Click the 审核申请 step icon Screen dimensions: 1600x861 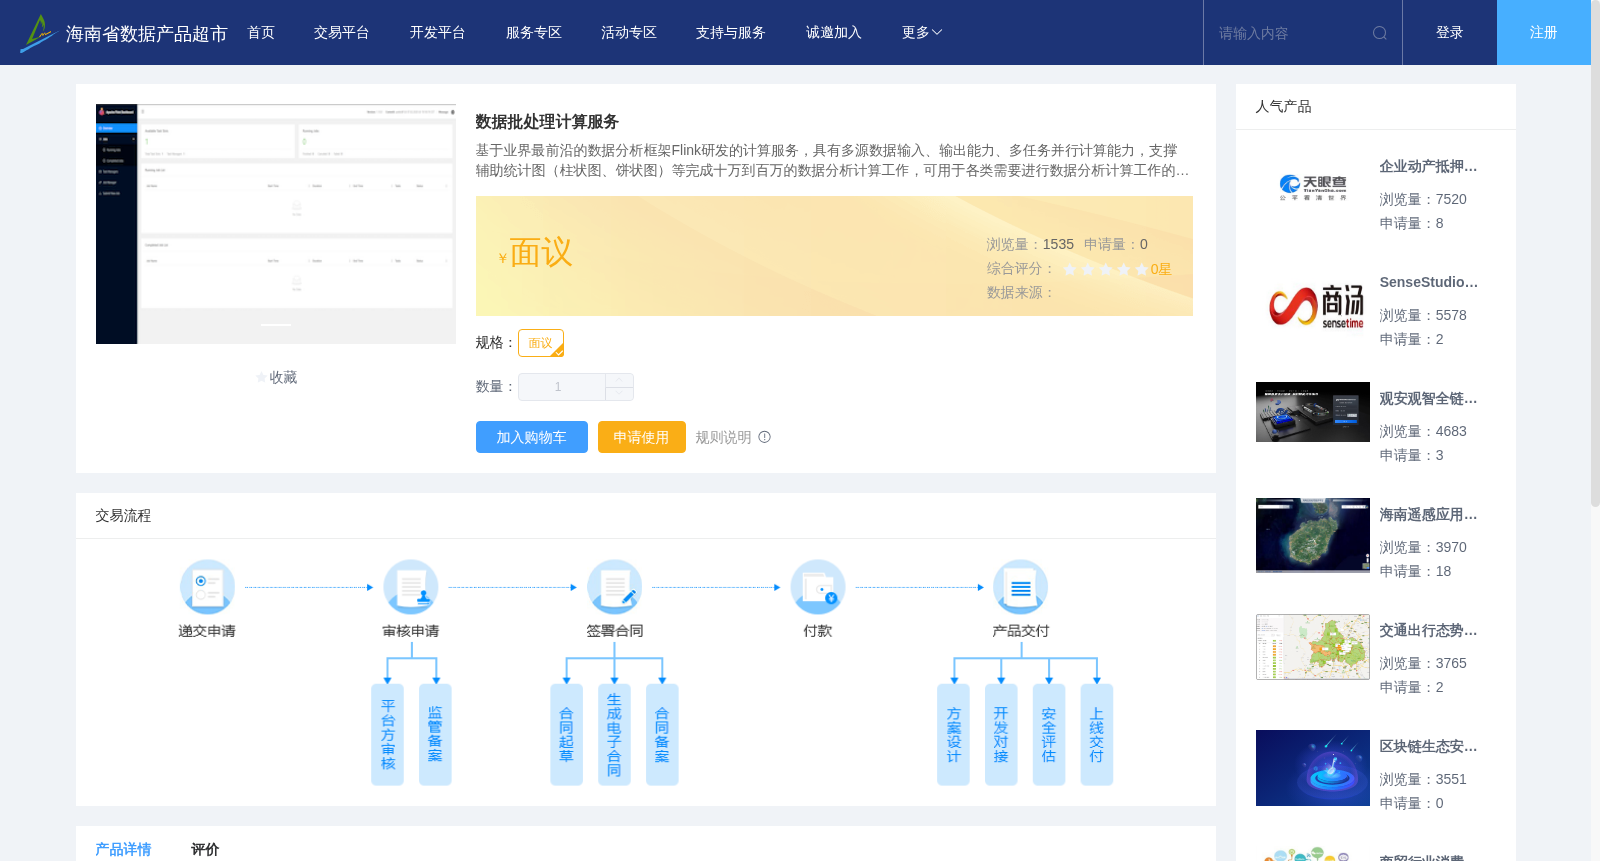tap(411, 587)
